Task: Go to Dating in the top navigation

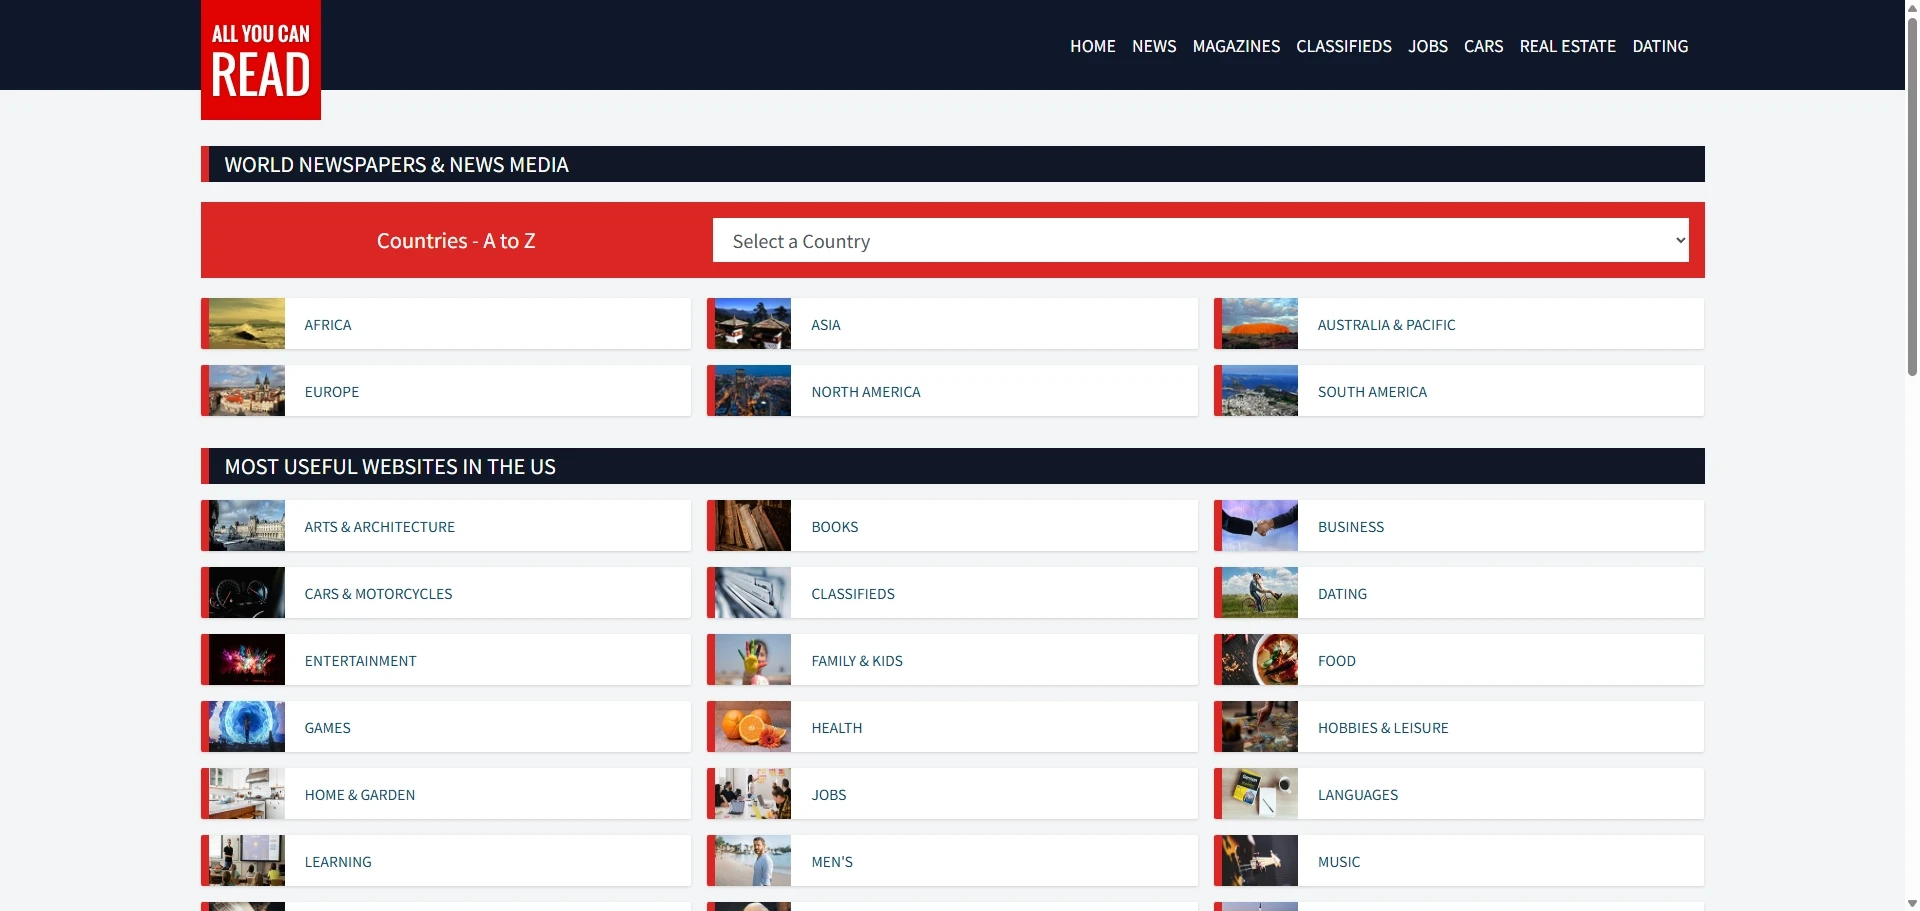Action: (x=1660, y=46)
